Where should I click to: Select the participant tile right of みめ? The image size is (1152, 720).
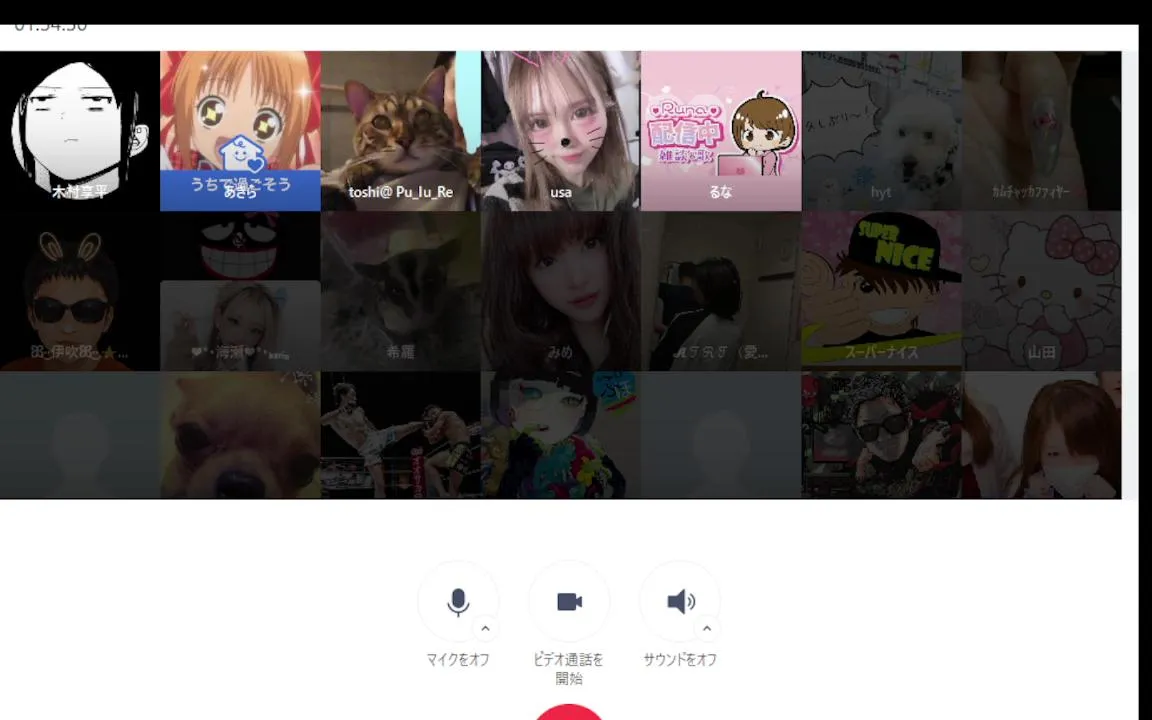[x=721, y=291]
